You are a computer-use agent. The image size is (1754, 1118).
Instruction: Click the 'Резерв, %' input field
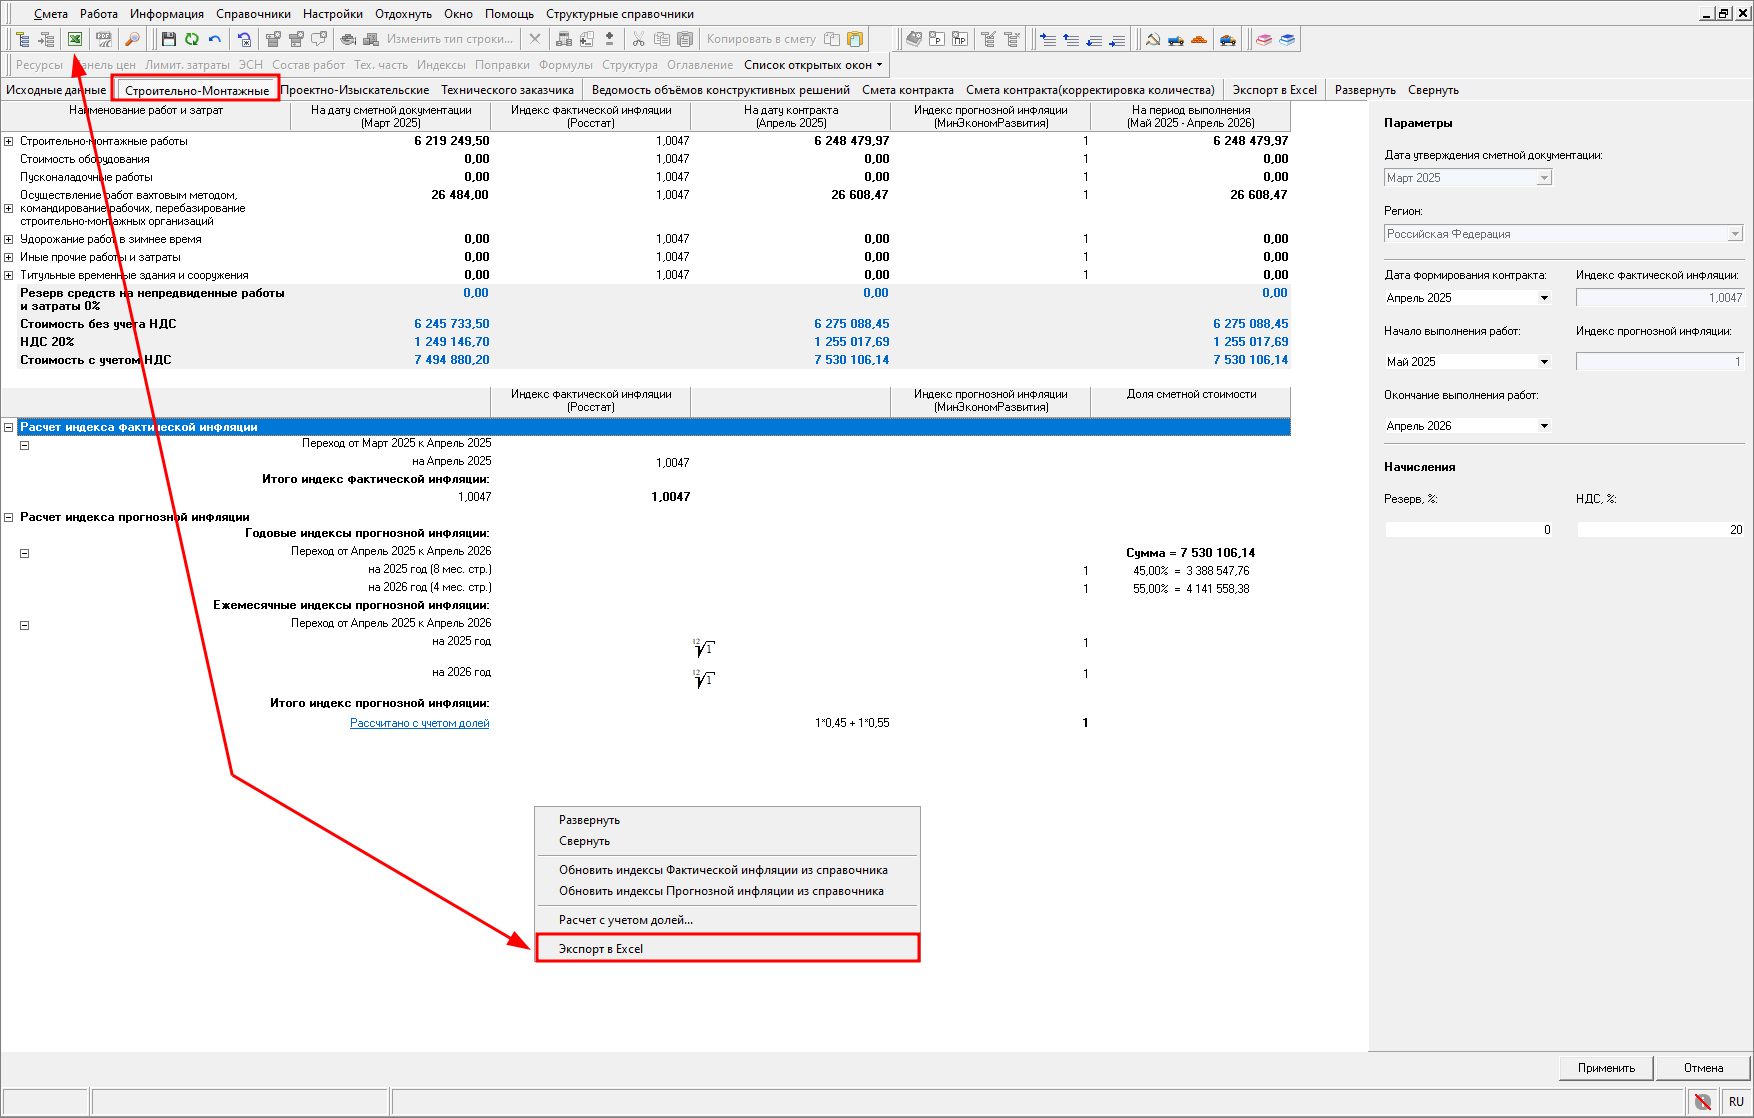point(1468,530)
